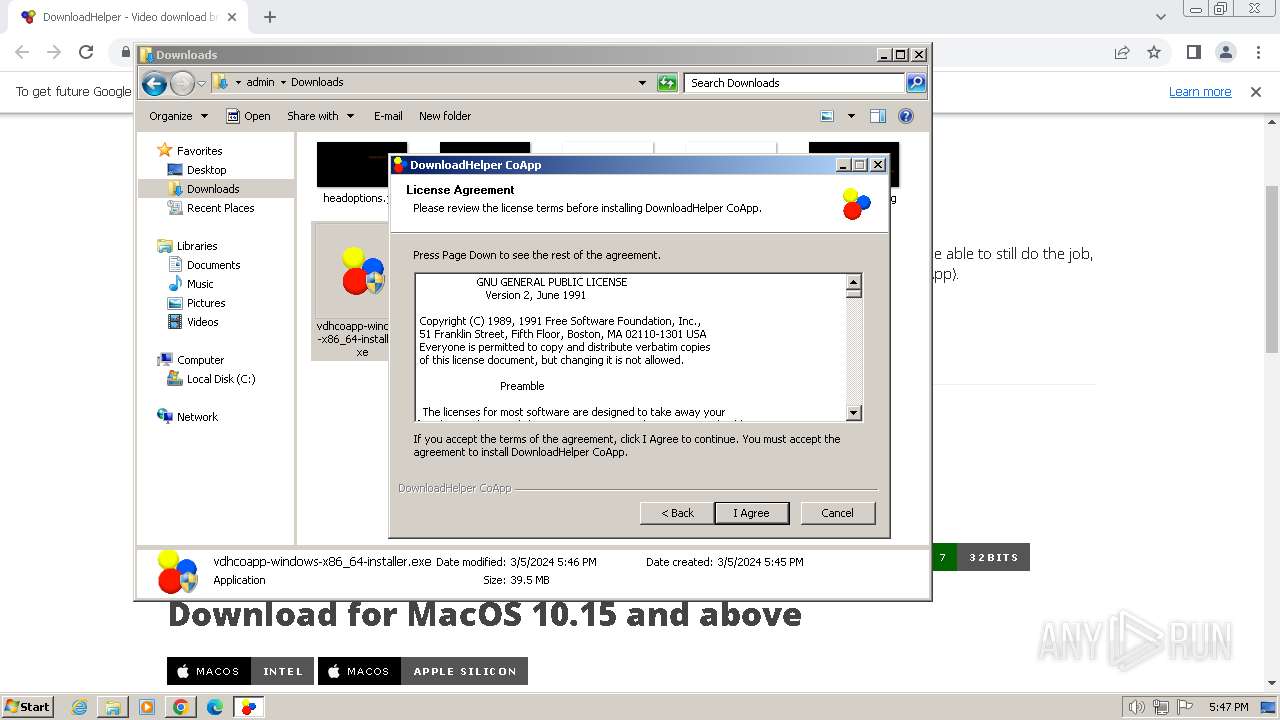Viewport: 1280px width, 720px height.
Task: Open Chrome tab search dropdown
Action: pos(1160,17)
